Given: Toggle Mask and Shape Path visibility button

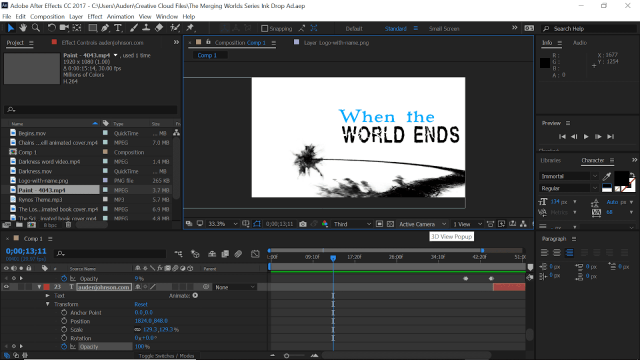Looking at the screenshot, I should (257, 224).
